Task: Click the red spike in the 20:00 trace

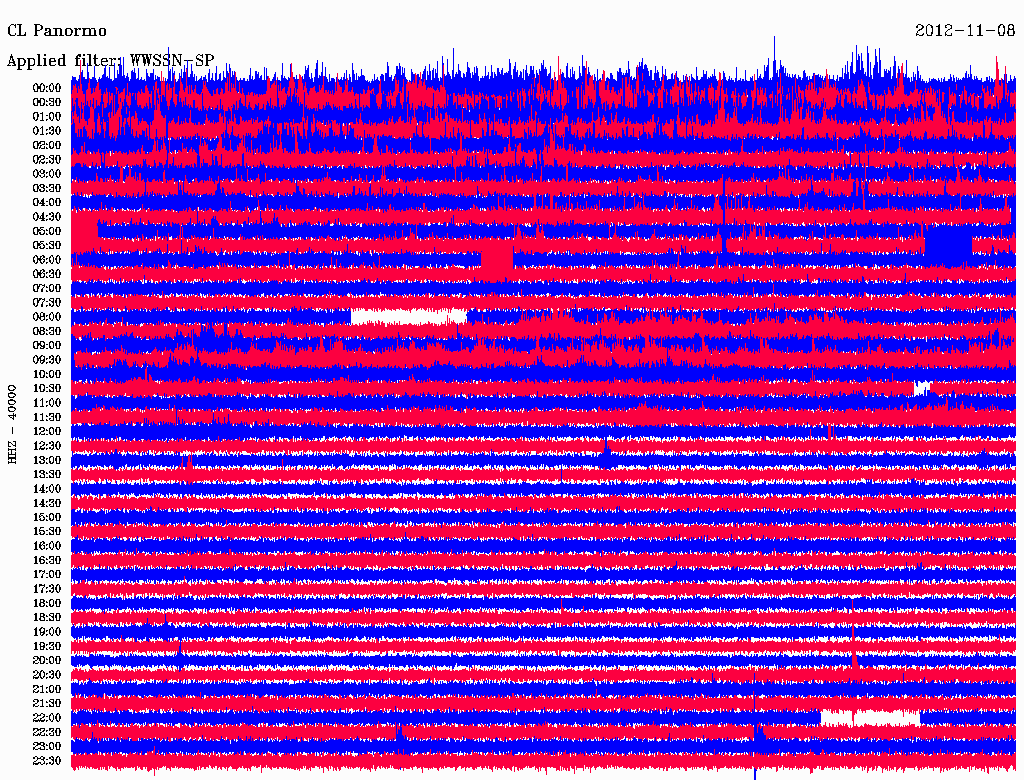Action: 855,660
